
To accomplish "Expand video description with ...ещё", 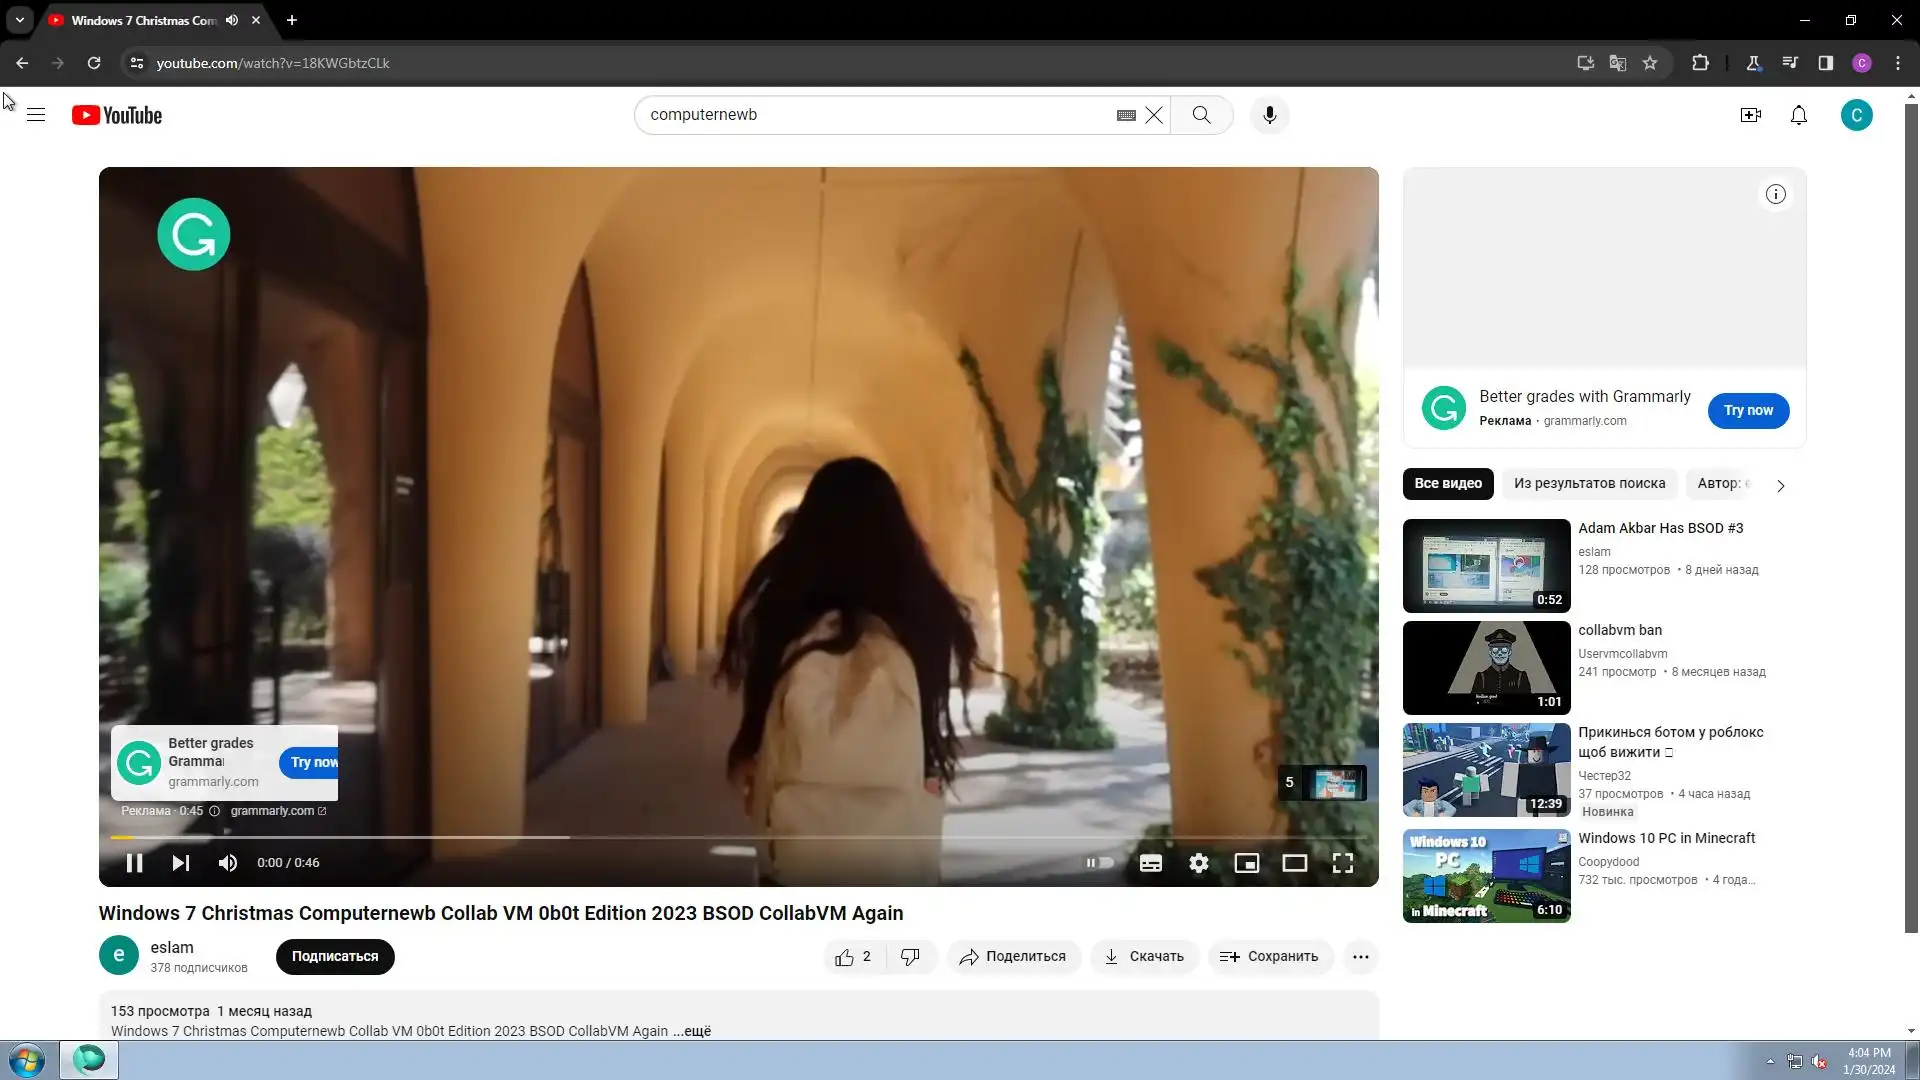I will [692, 1031].
